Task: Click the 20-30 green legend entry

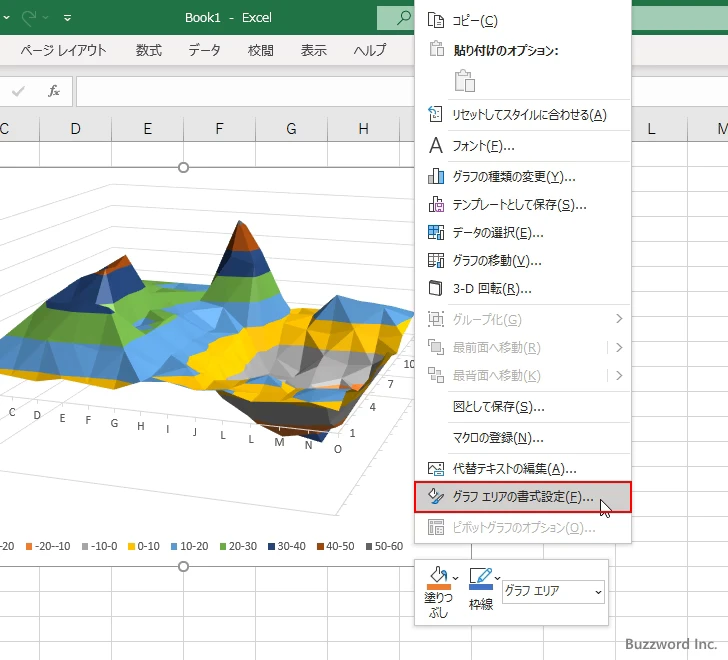Action: [x=238, y=546]
